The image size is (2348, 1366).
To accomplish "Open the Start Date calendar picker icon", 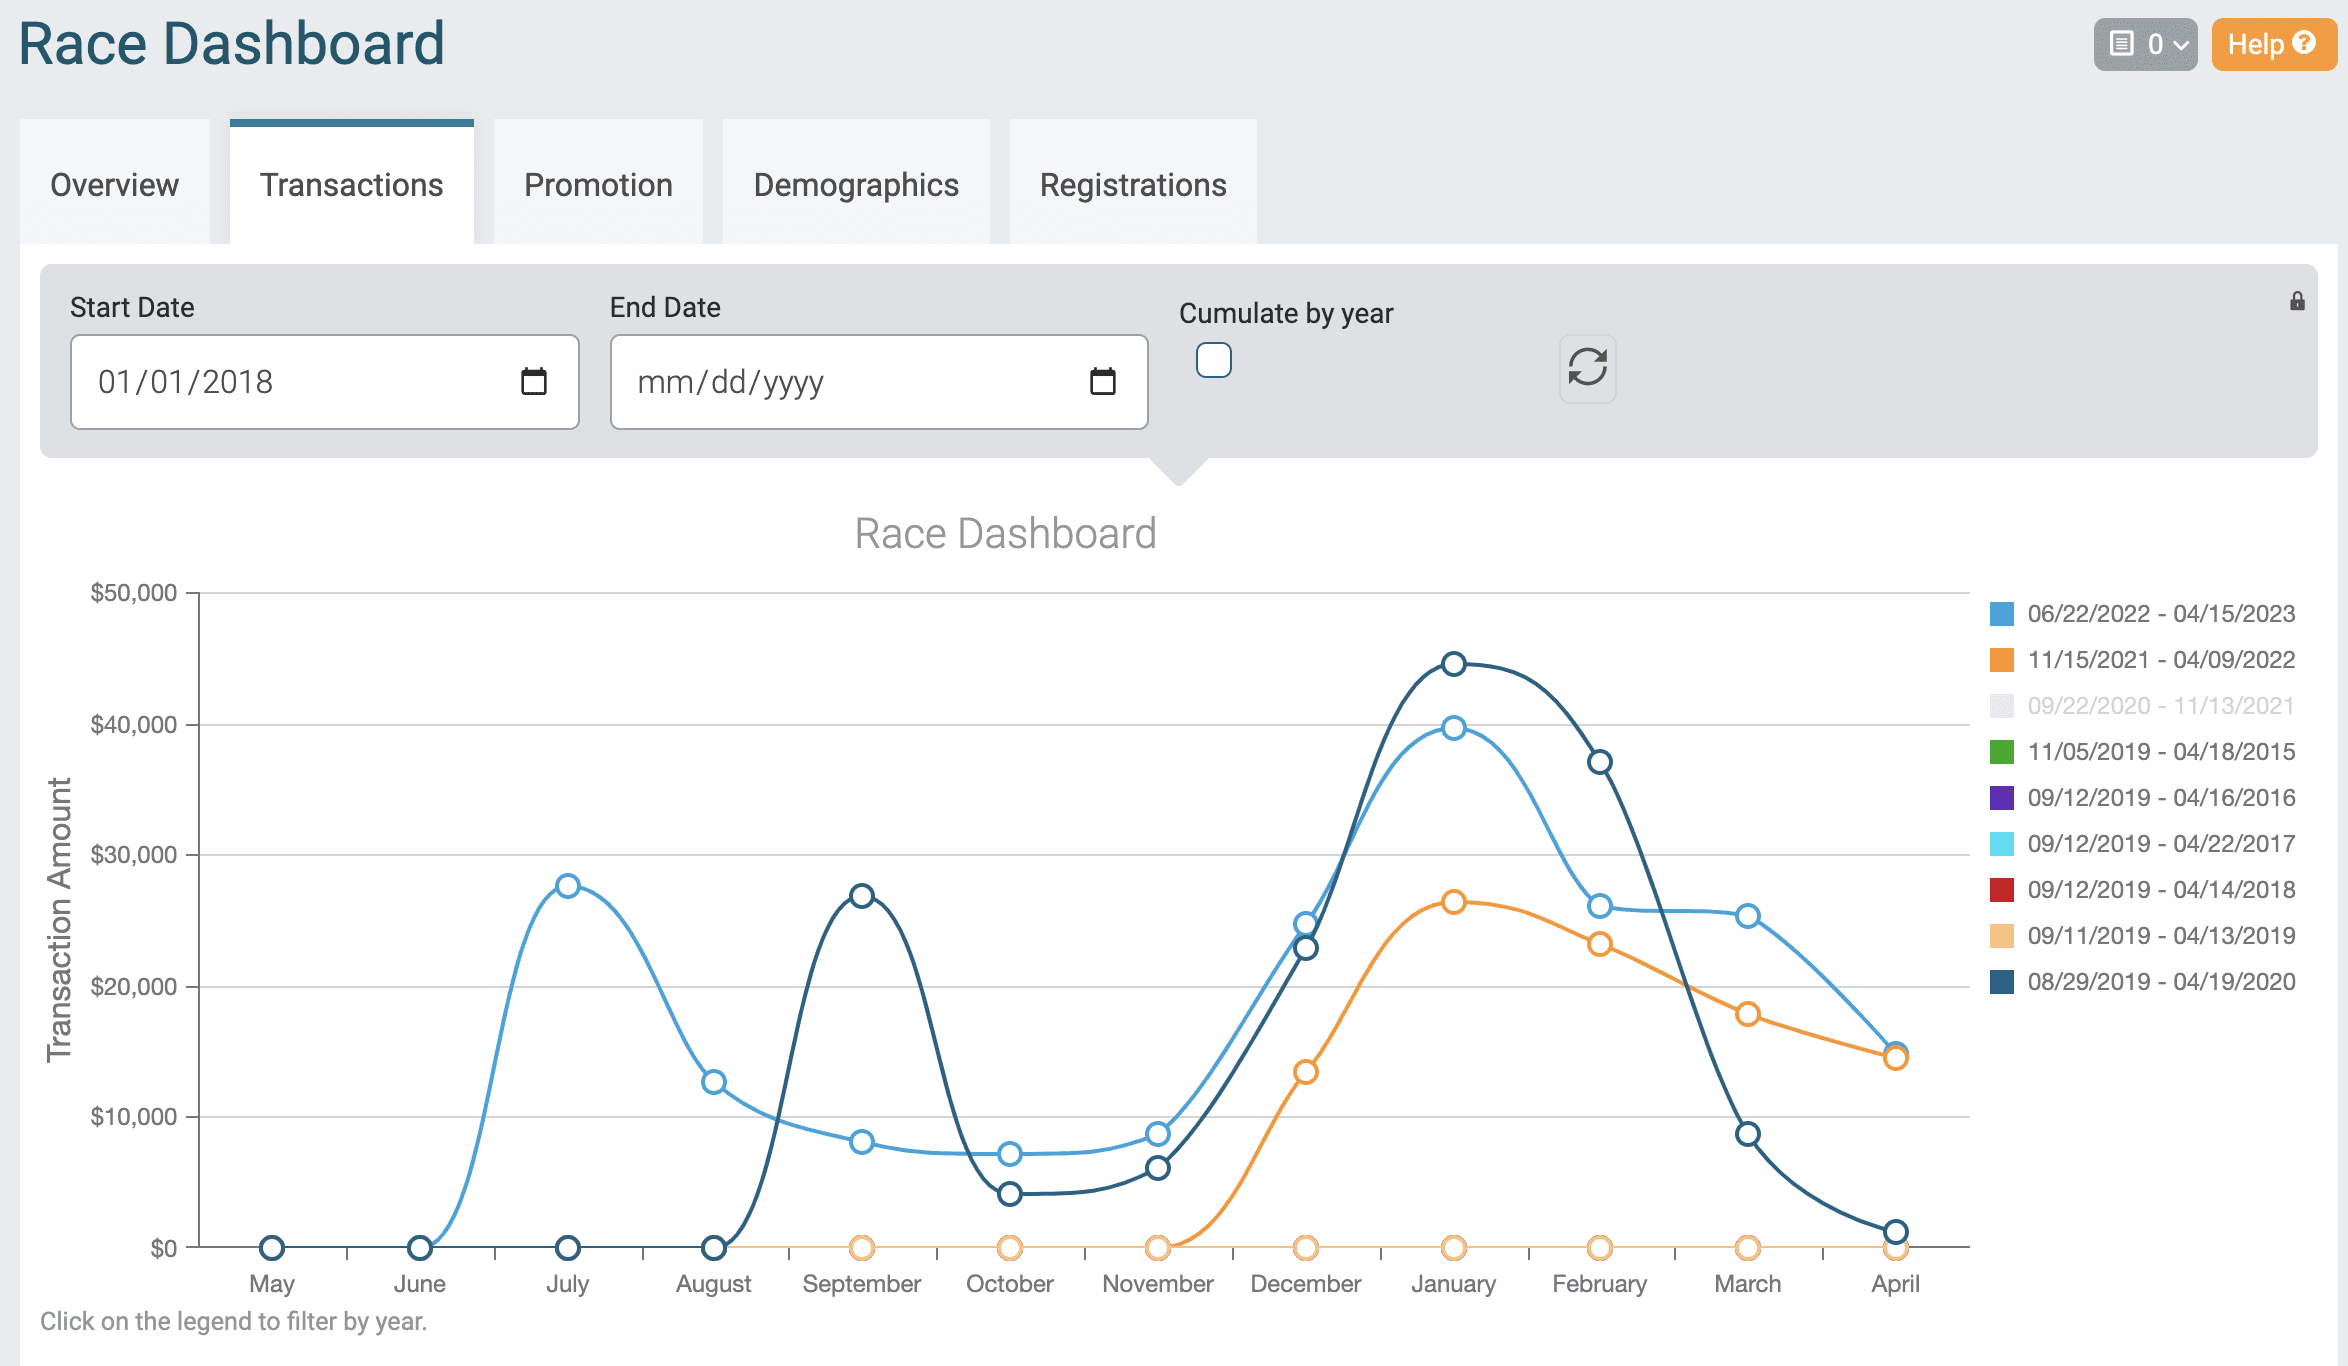I will pos(534,381).
